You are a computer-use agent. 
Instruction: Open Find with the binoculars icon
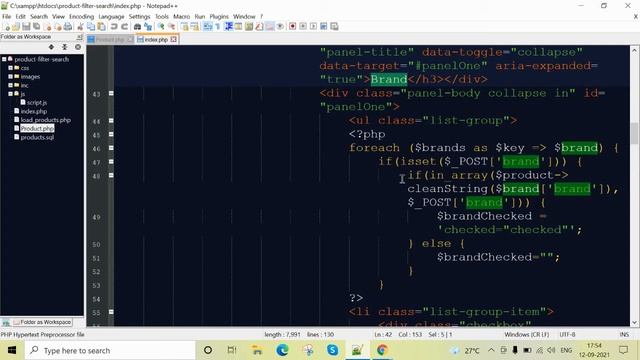tap(138, 27)
